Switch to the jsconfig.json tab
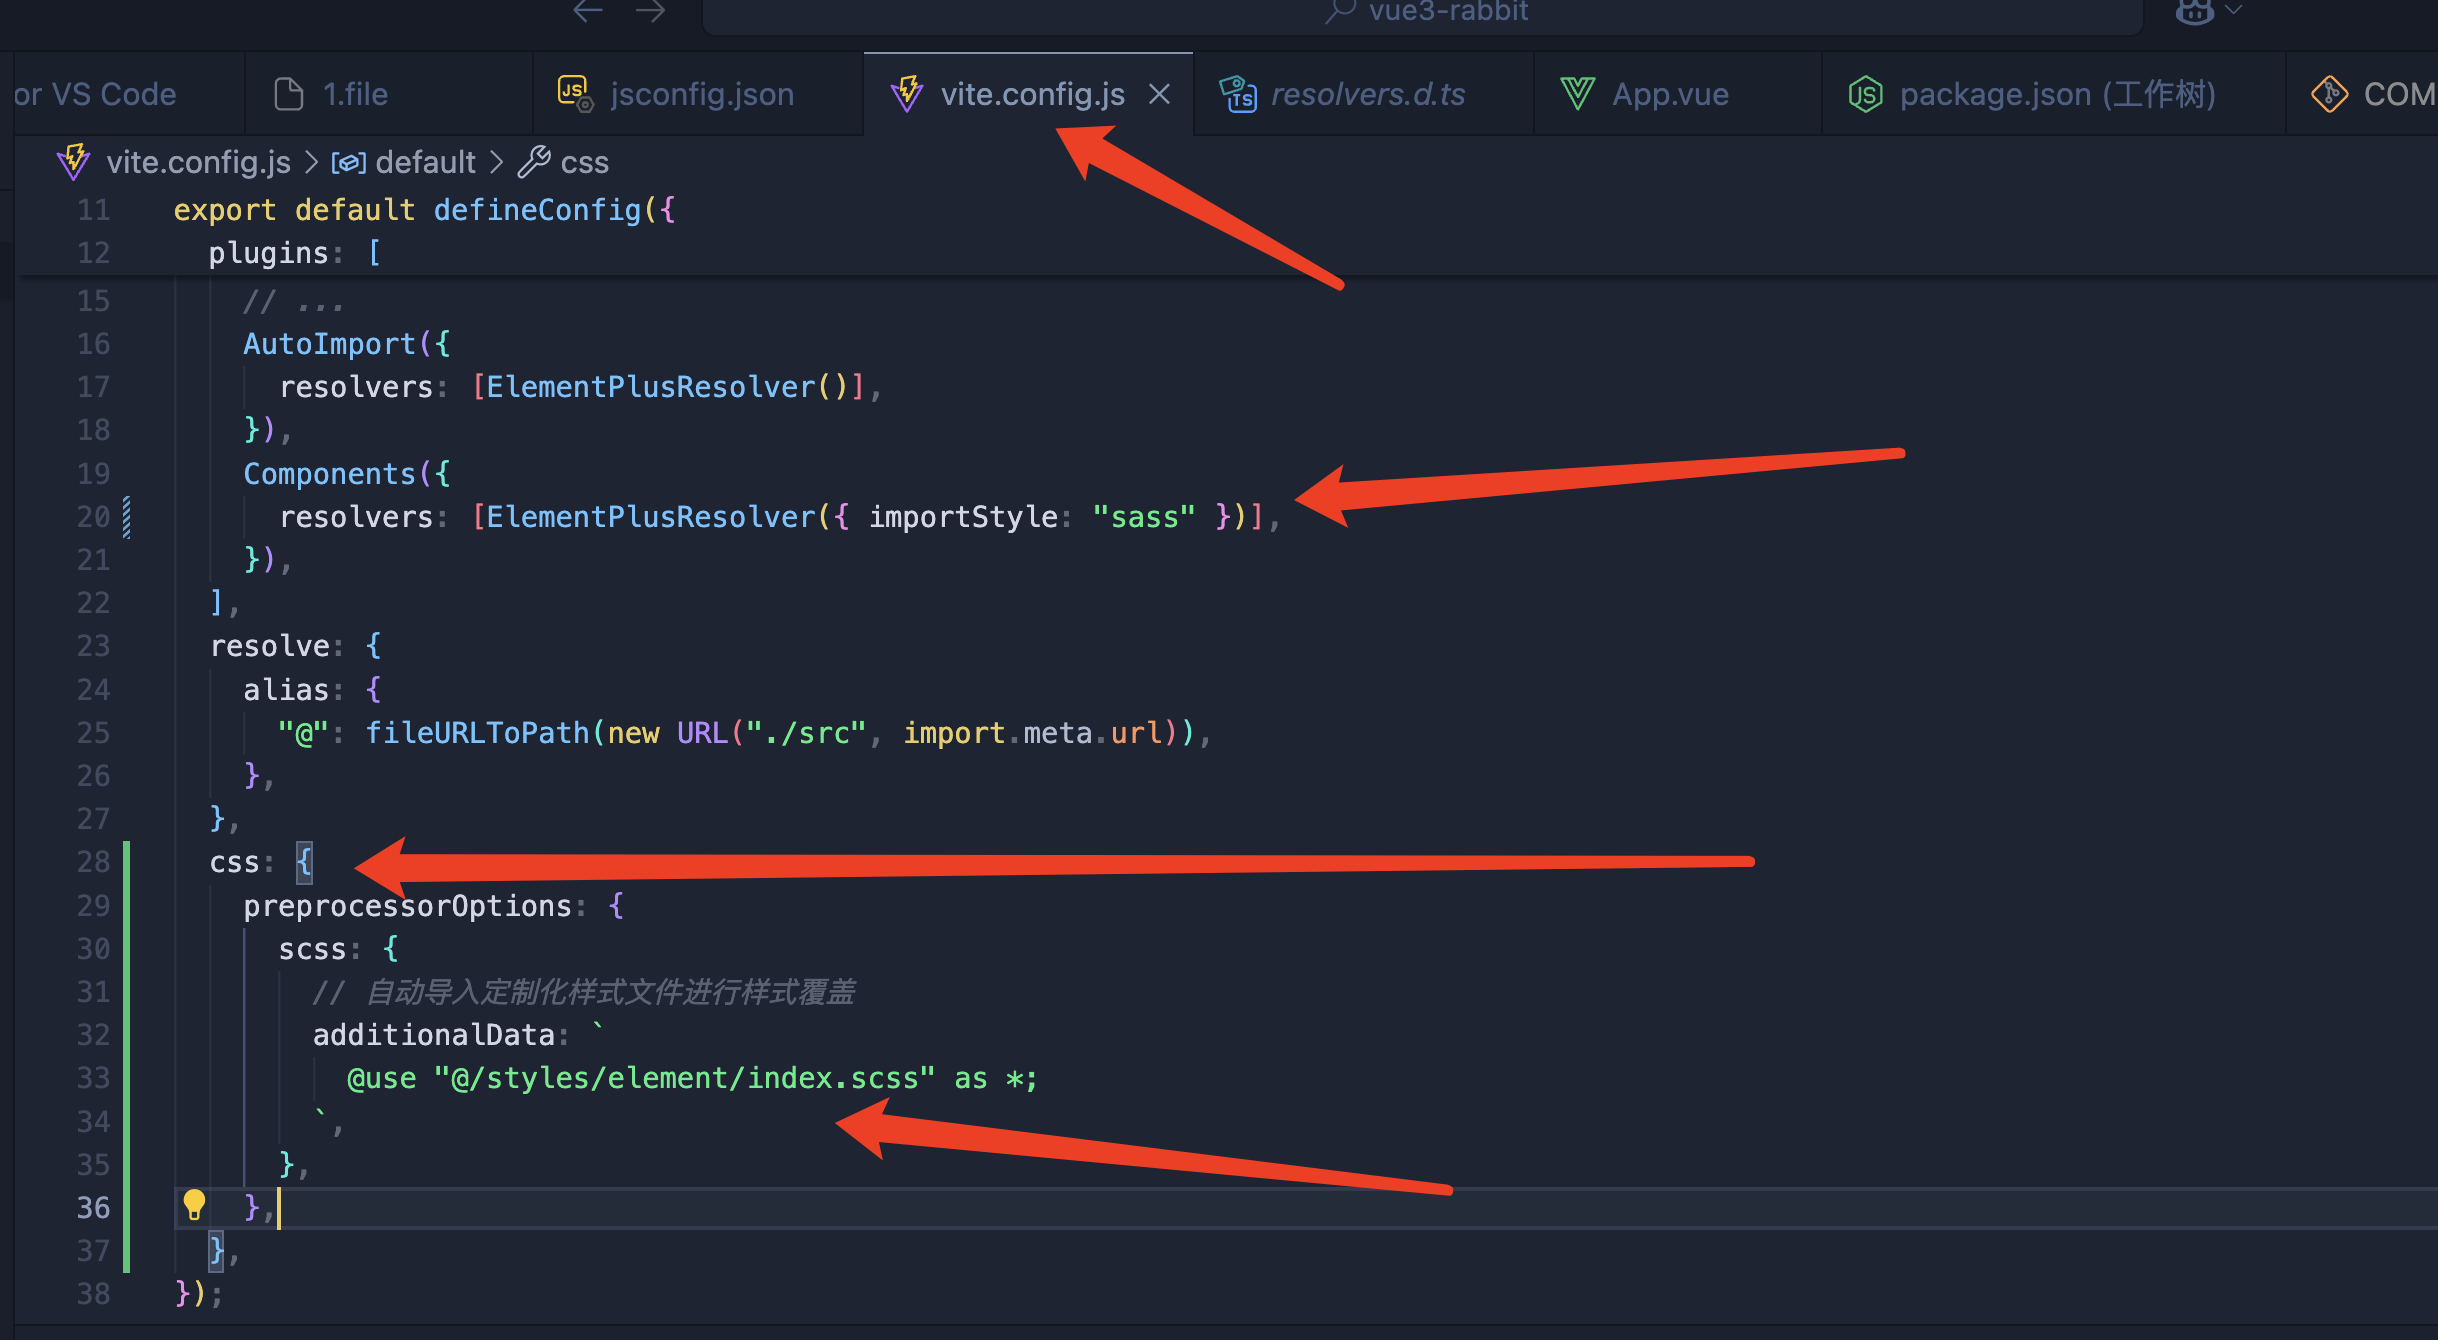This screenshot has width=2438, height=1340. (x=701, y=94)
